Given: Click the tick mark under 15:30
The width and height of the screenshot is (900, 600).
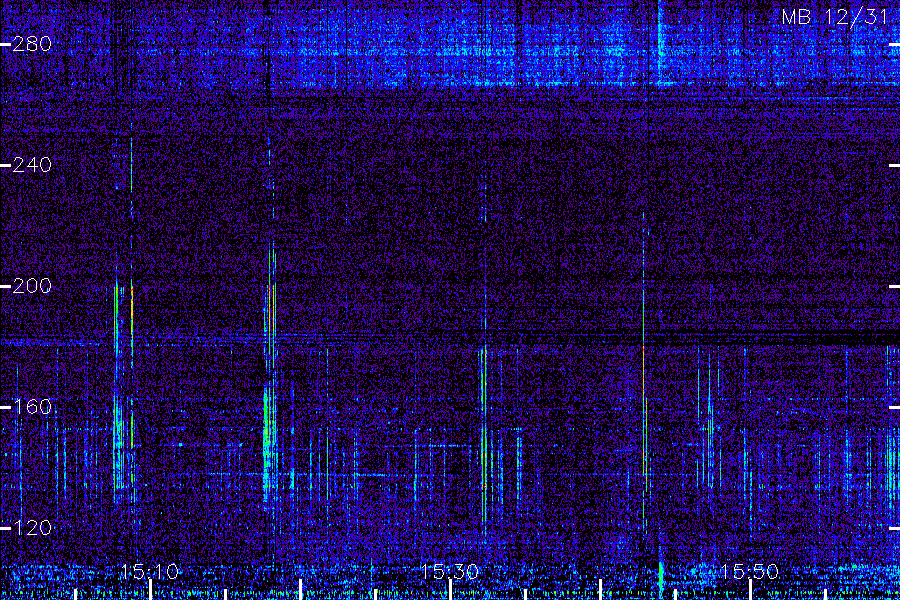Looking at the screenshot, I should (450, 590).
